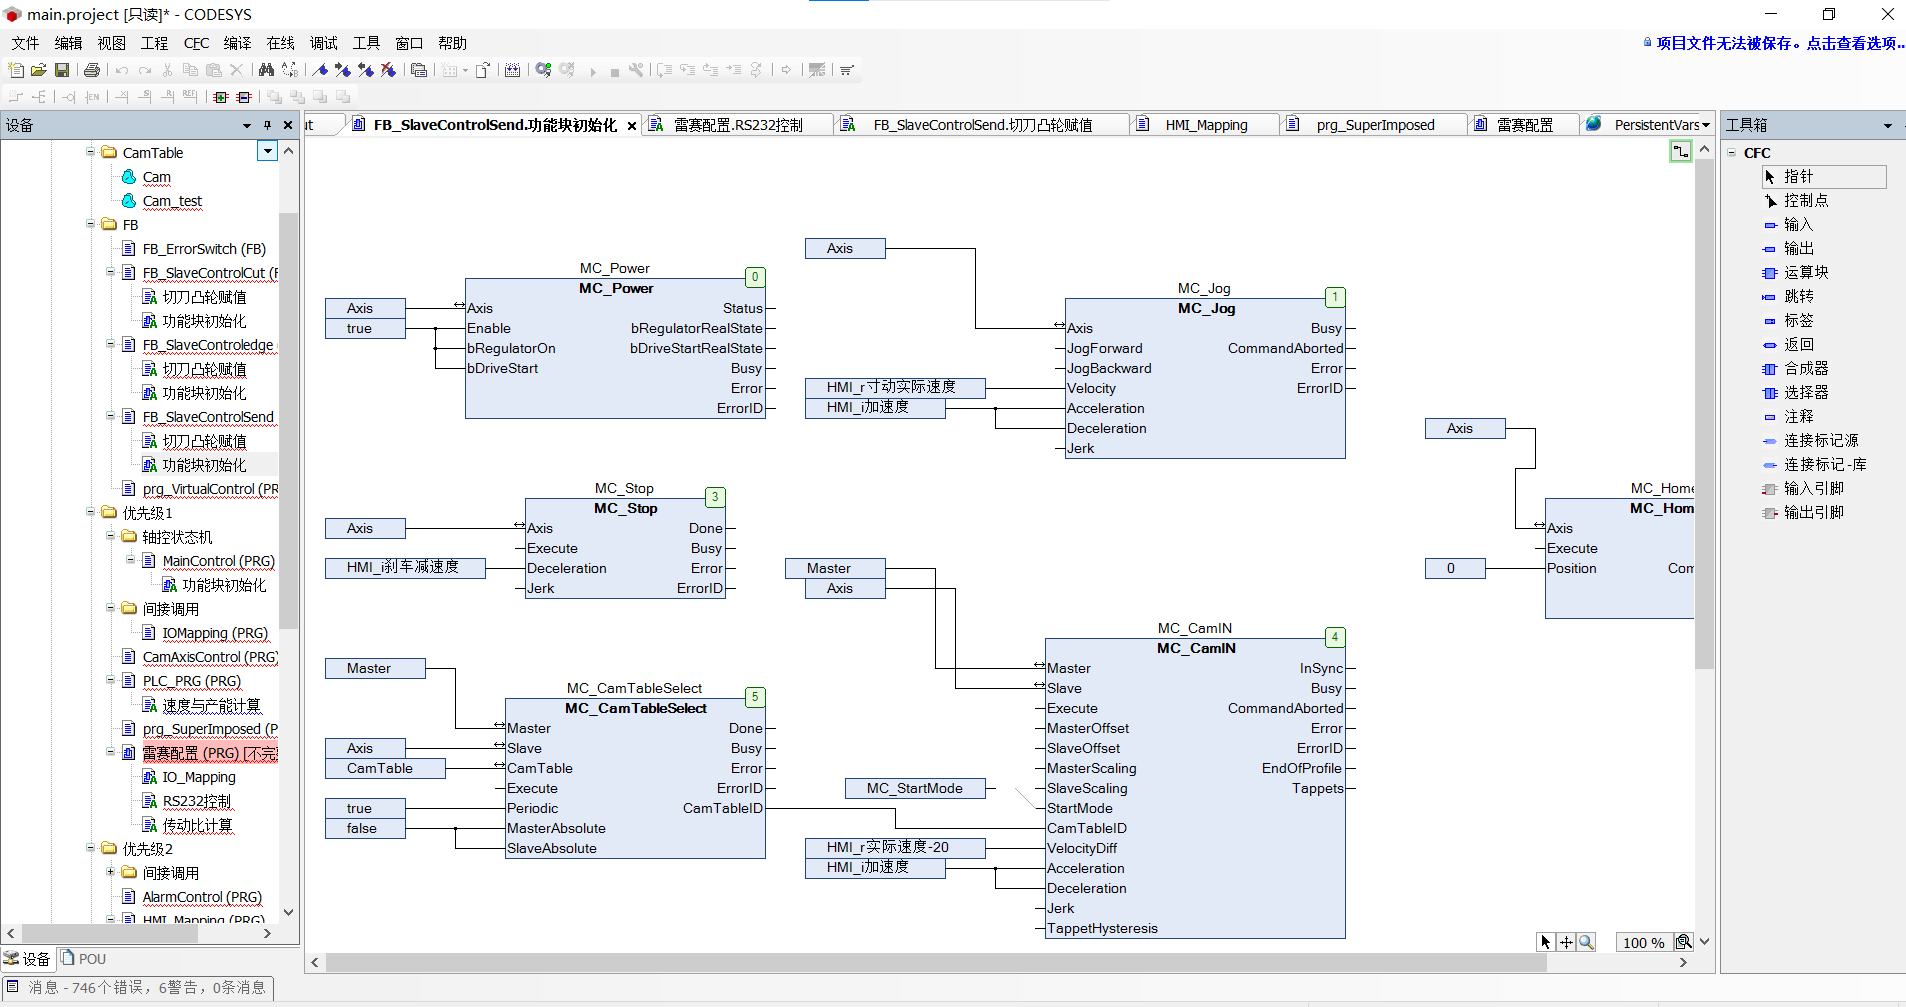This screenshot has width=1906, height=1007.
Task: Click the Login gear icon in toolbar
Action: pos(543,70)
